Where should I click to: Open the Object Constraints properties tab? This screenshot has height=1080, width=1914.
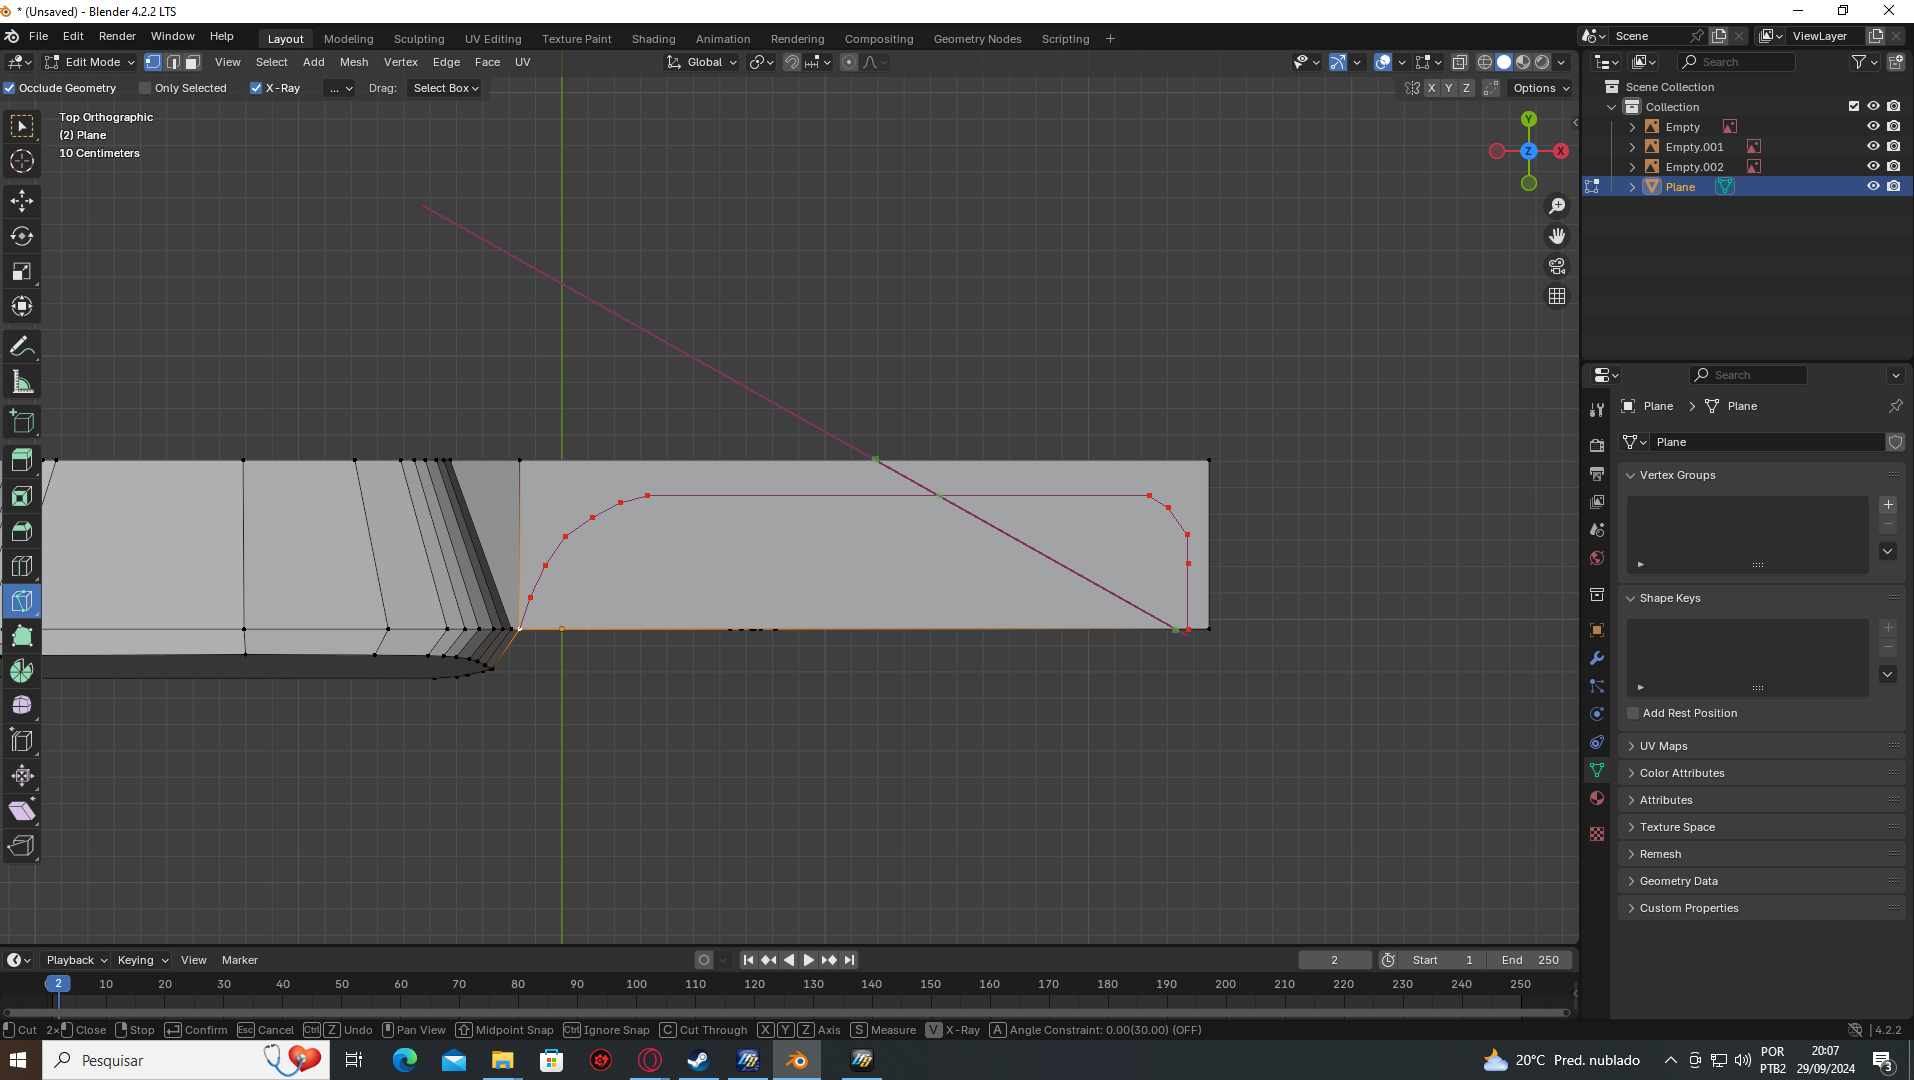(x=1597, y=742)
